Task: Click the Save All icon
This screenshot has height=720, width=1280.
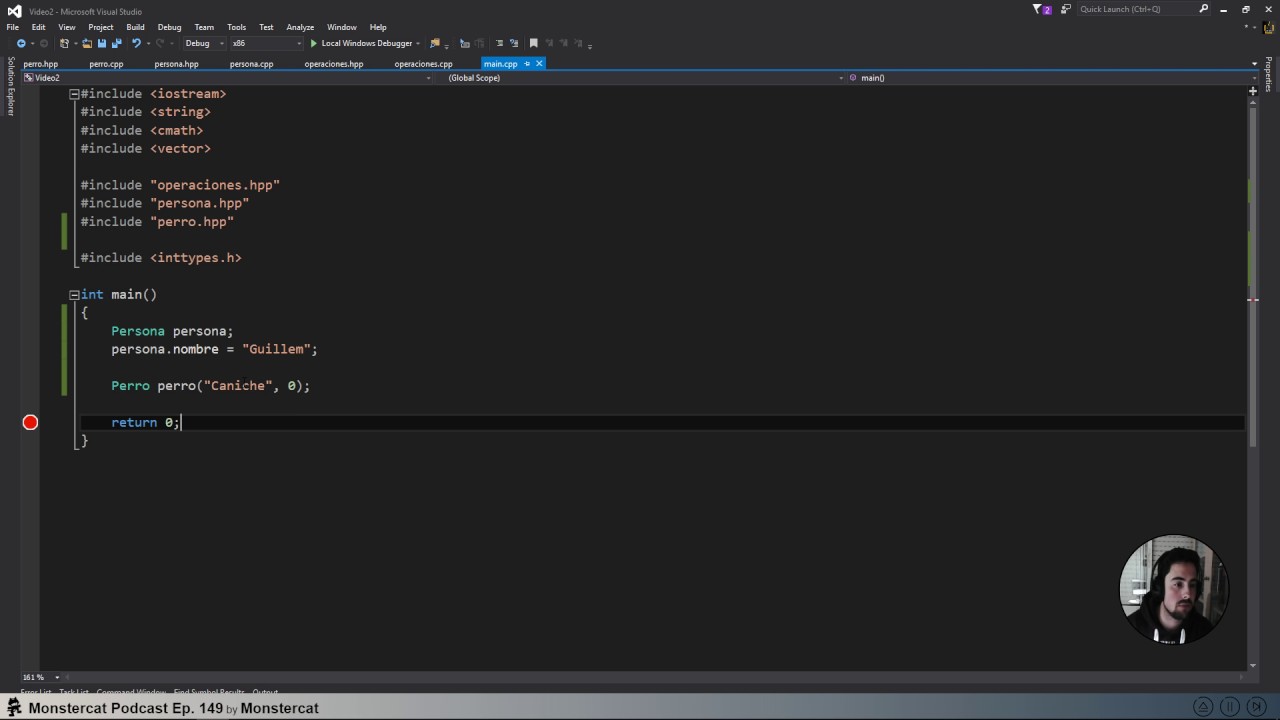Action: tap(116, 43)
